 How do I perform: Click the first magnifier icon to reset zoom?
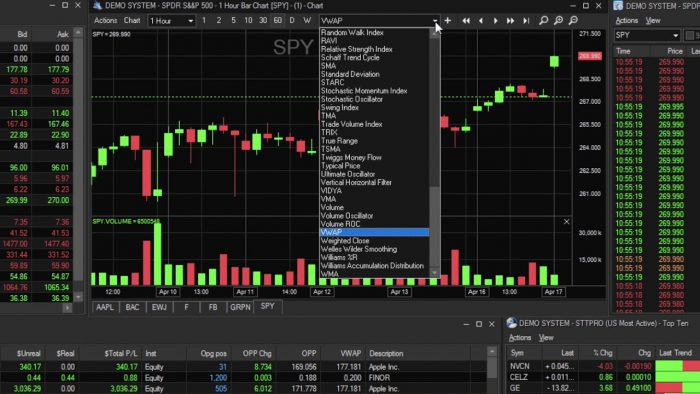543,21
